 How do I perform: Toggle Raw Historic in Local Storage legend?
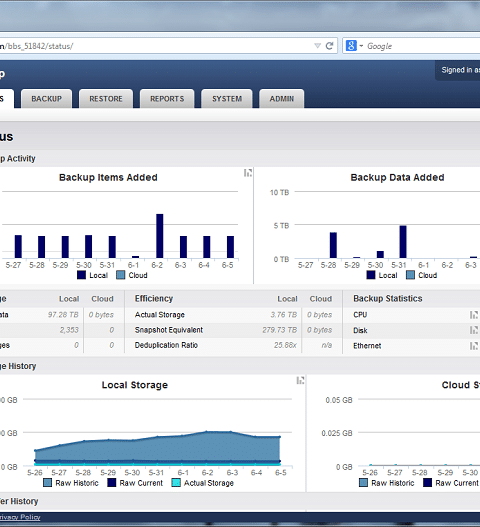coord(71,483)
